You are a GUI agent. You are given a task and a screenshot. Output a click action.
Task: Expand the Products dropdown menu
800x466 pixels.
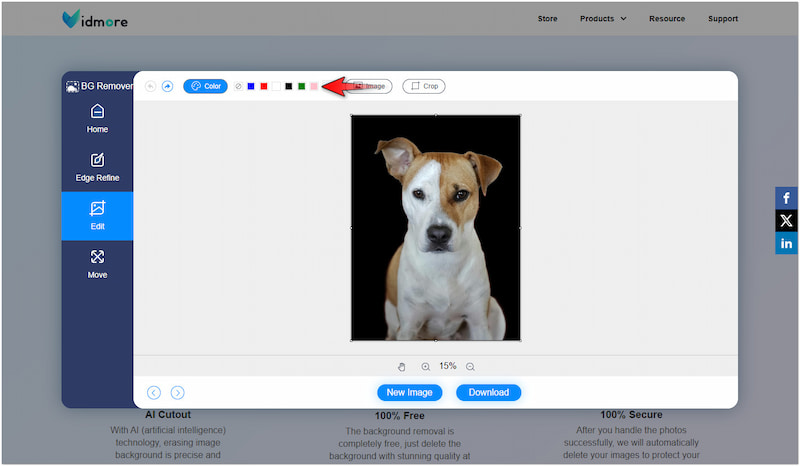coord(604,18)
